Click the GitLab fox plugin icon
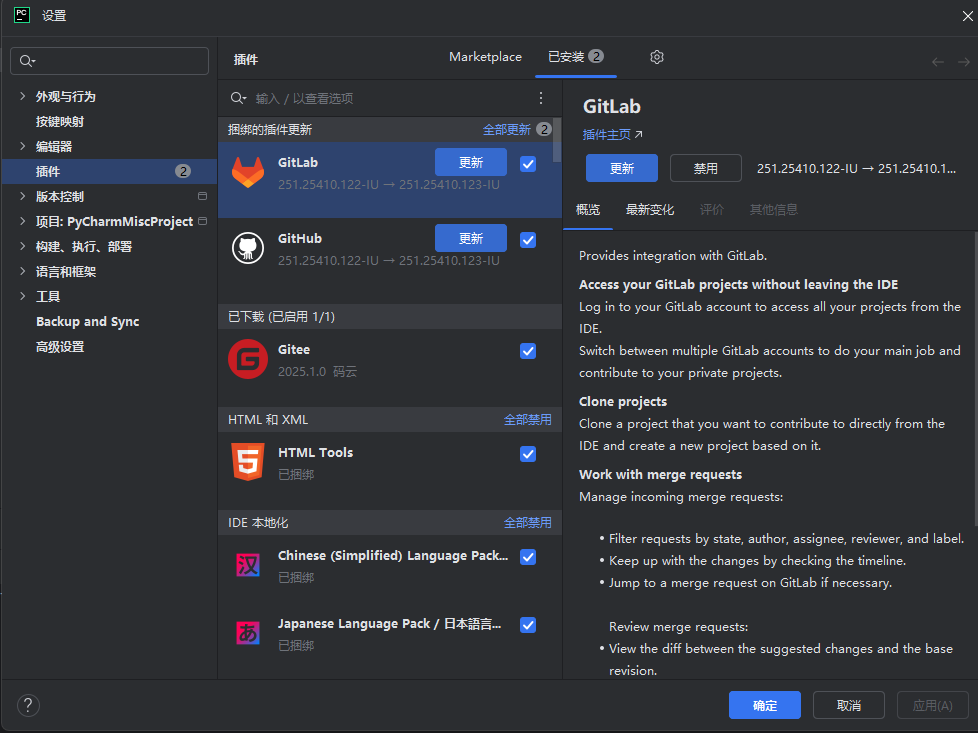The height and width of the screenshot is (733, 978). 248,172
